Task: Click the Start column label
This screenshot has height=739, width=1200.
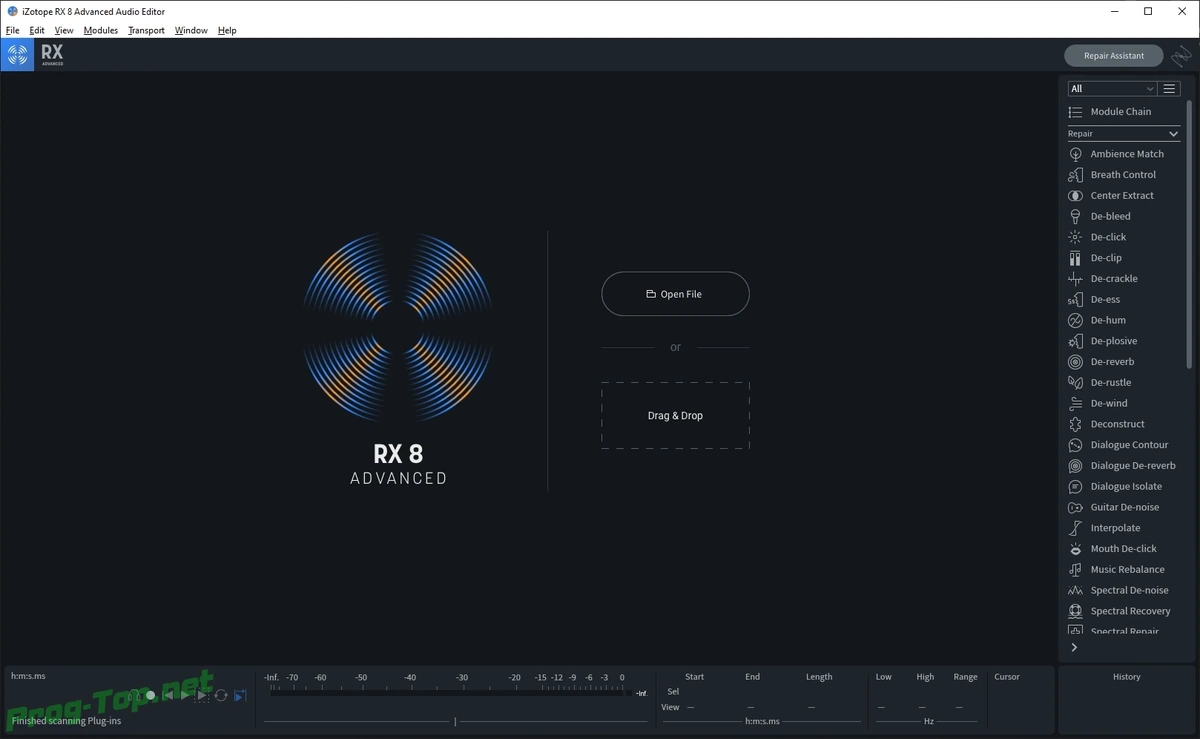Action: click(x=694, y=677)
